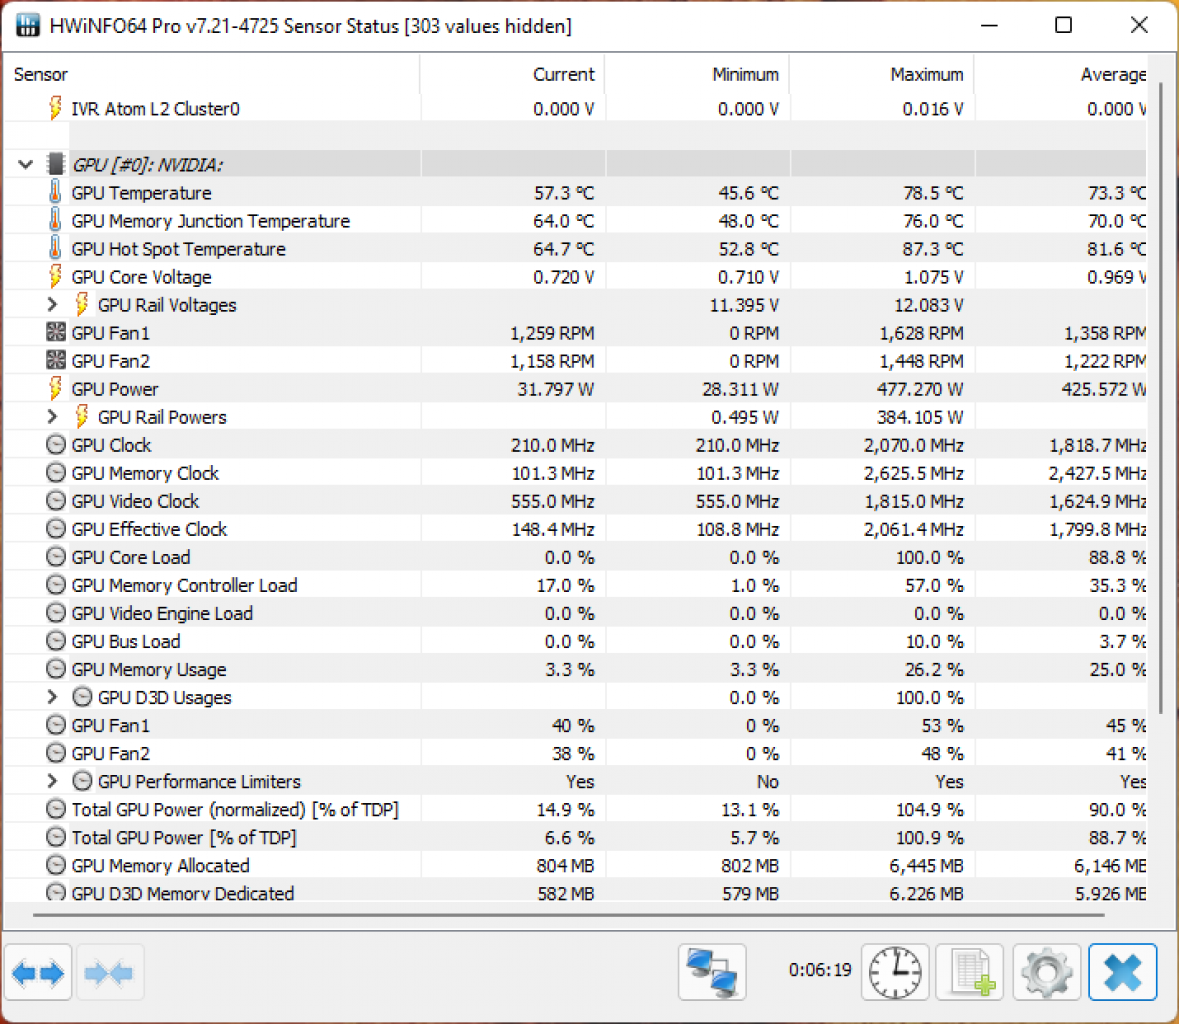
Task: Click the collapse-columns arrows button
Action: click(109, 973)
